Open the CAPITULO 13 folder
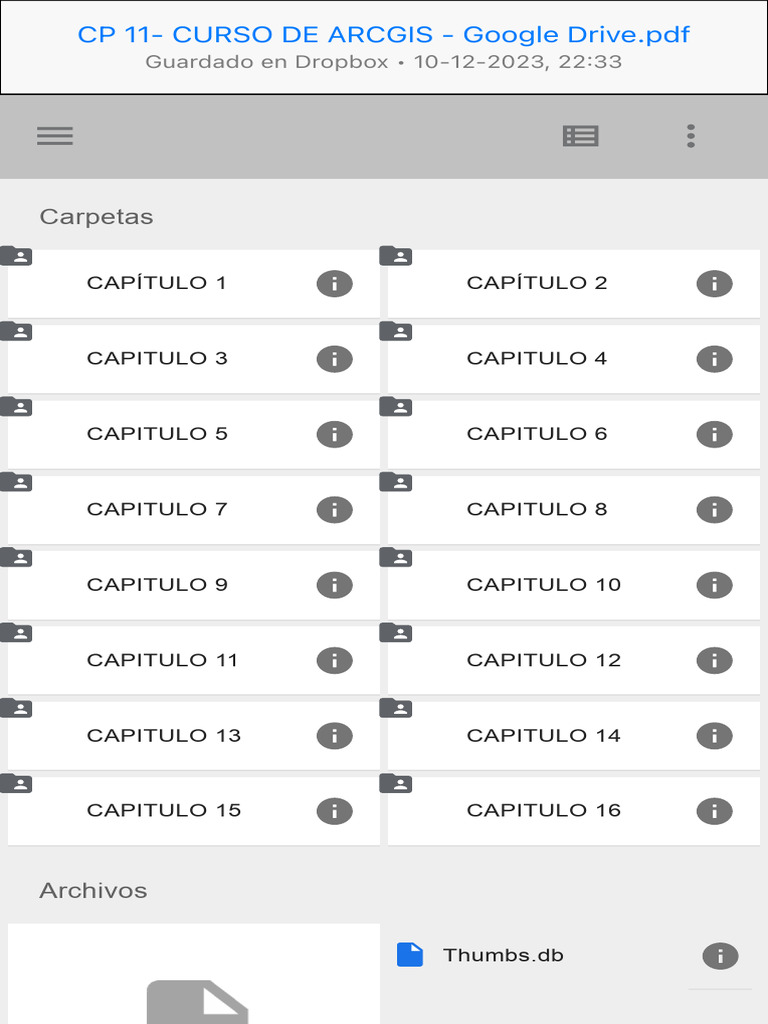768x1024 pixels. coord(164,735)
